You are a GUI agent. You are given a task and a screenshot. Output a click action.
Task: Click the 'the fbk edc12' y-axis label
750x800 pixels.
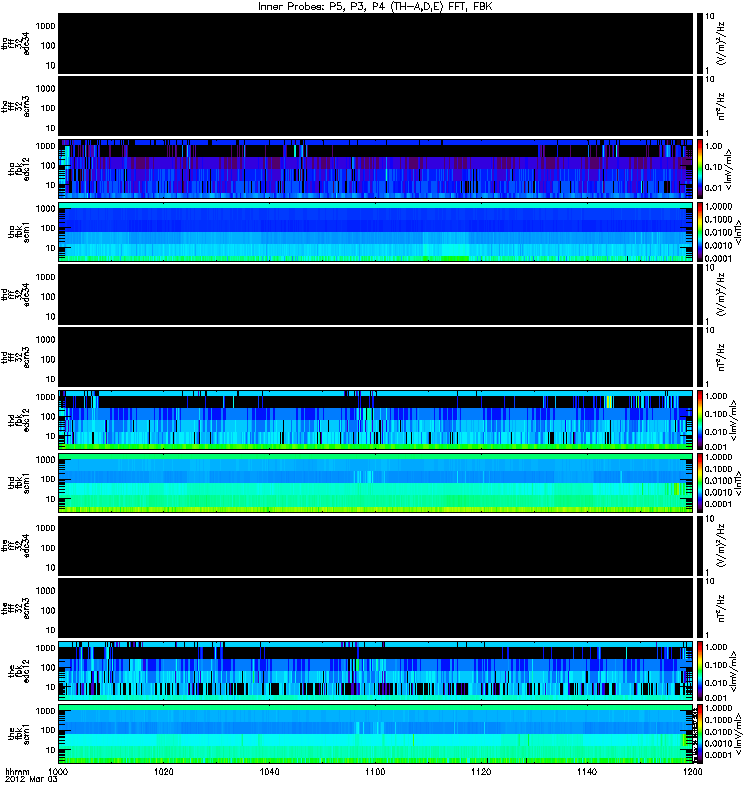tap(19, 671)
